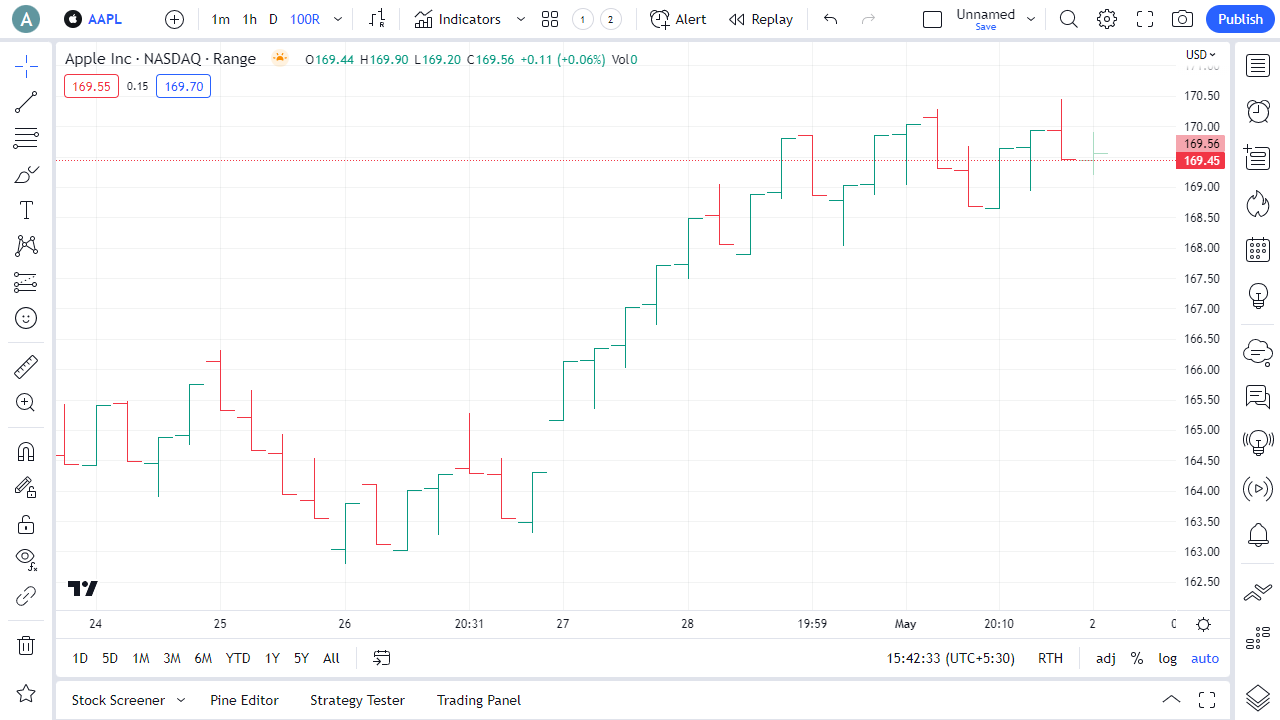Switch to the 1h interval
The width and height of the screenshot is (1280, 720).
point(250,19)
